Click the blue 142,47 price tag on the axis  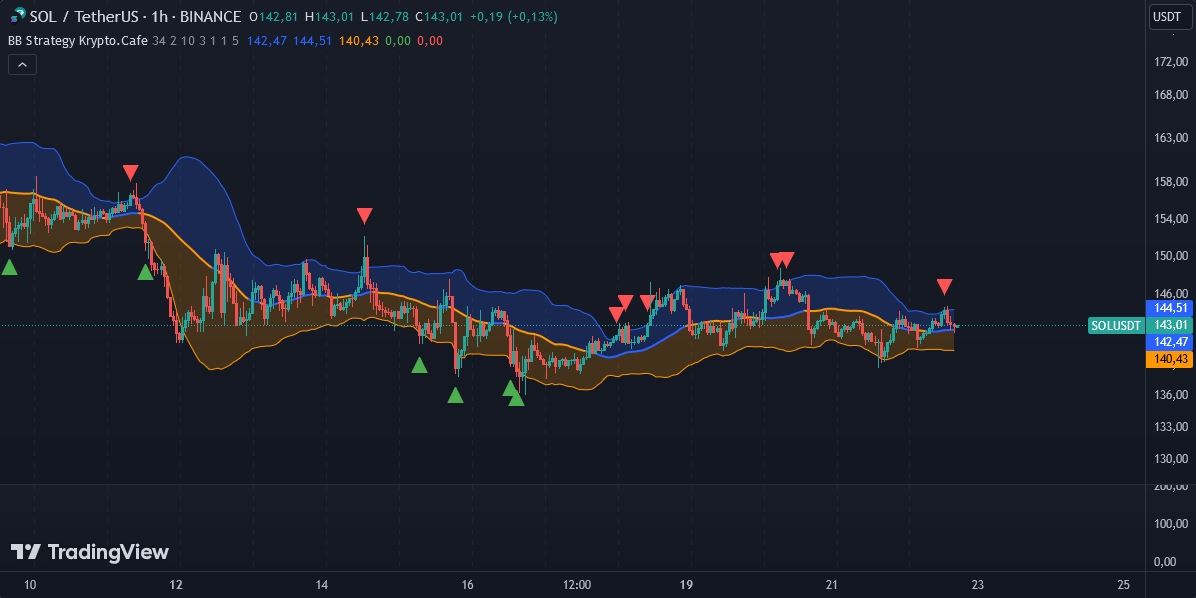pos(1170,342)
